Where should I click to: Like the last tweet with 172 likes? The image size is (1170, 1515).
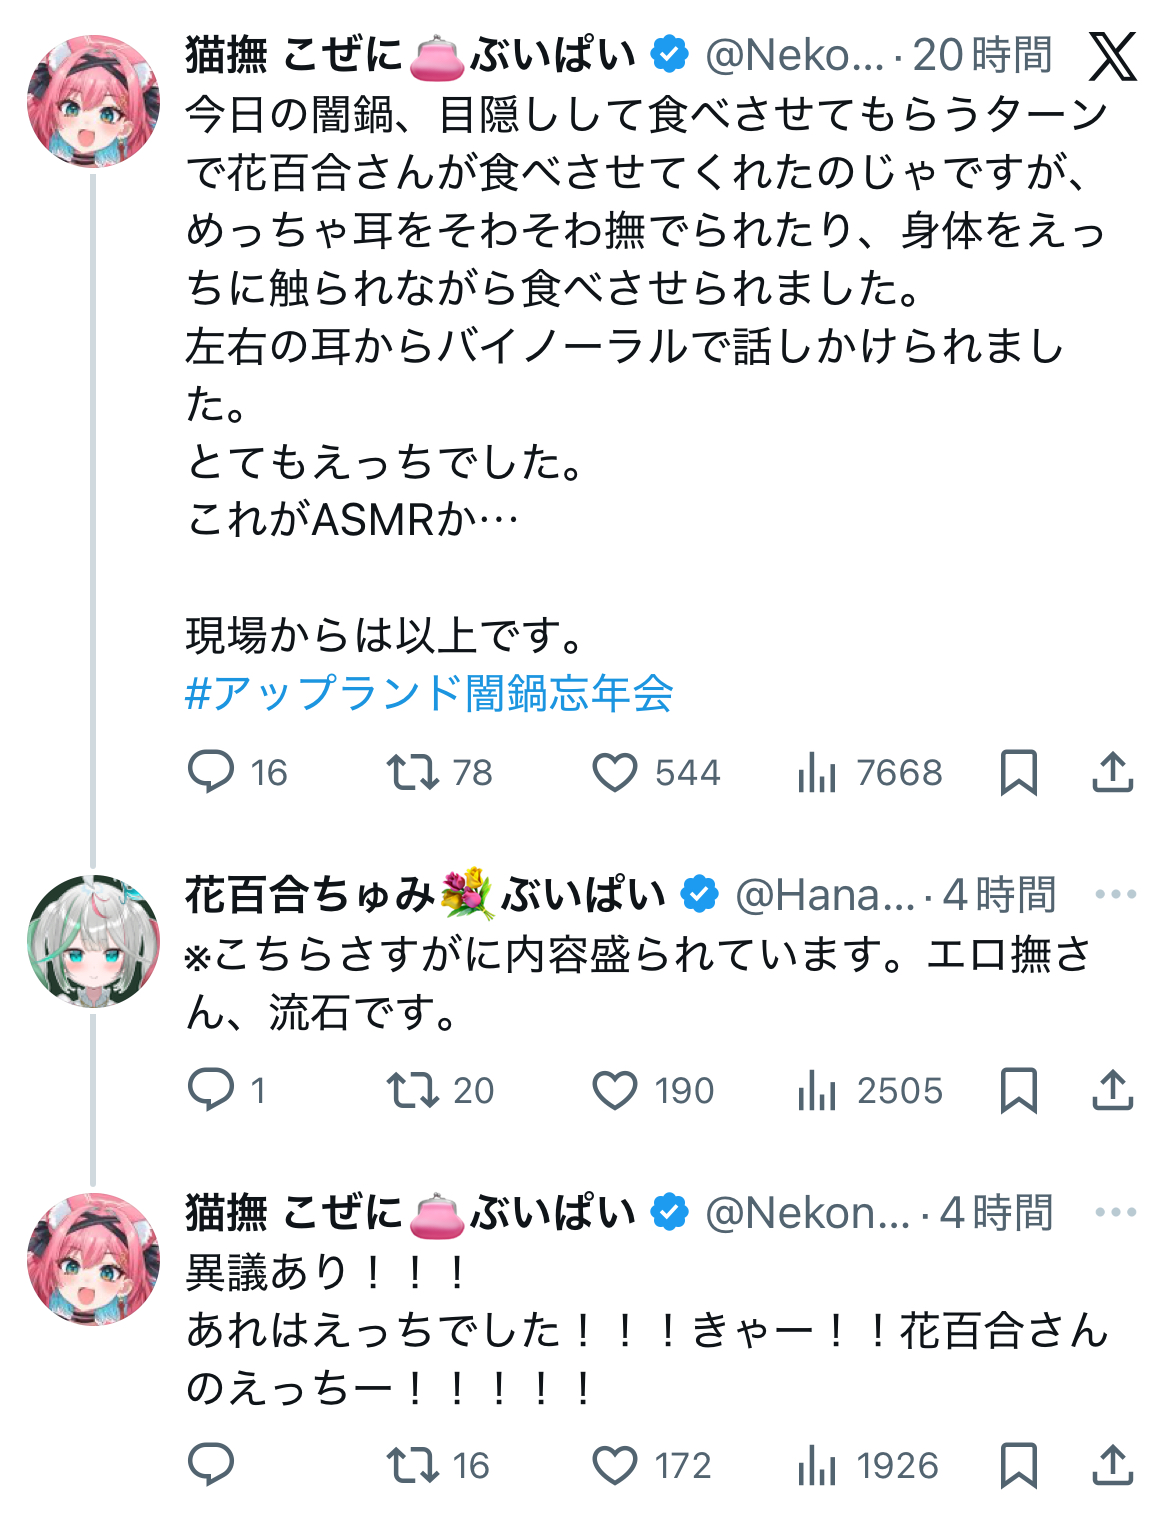614,1466
